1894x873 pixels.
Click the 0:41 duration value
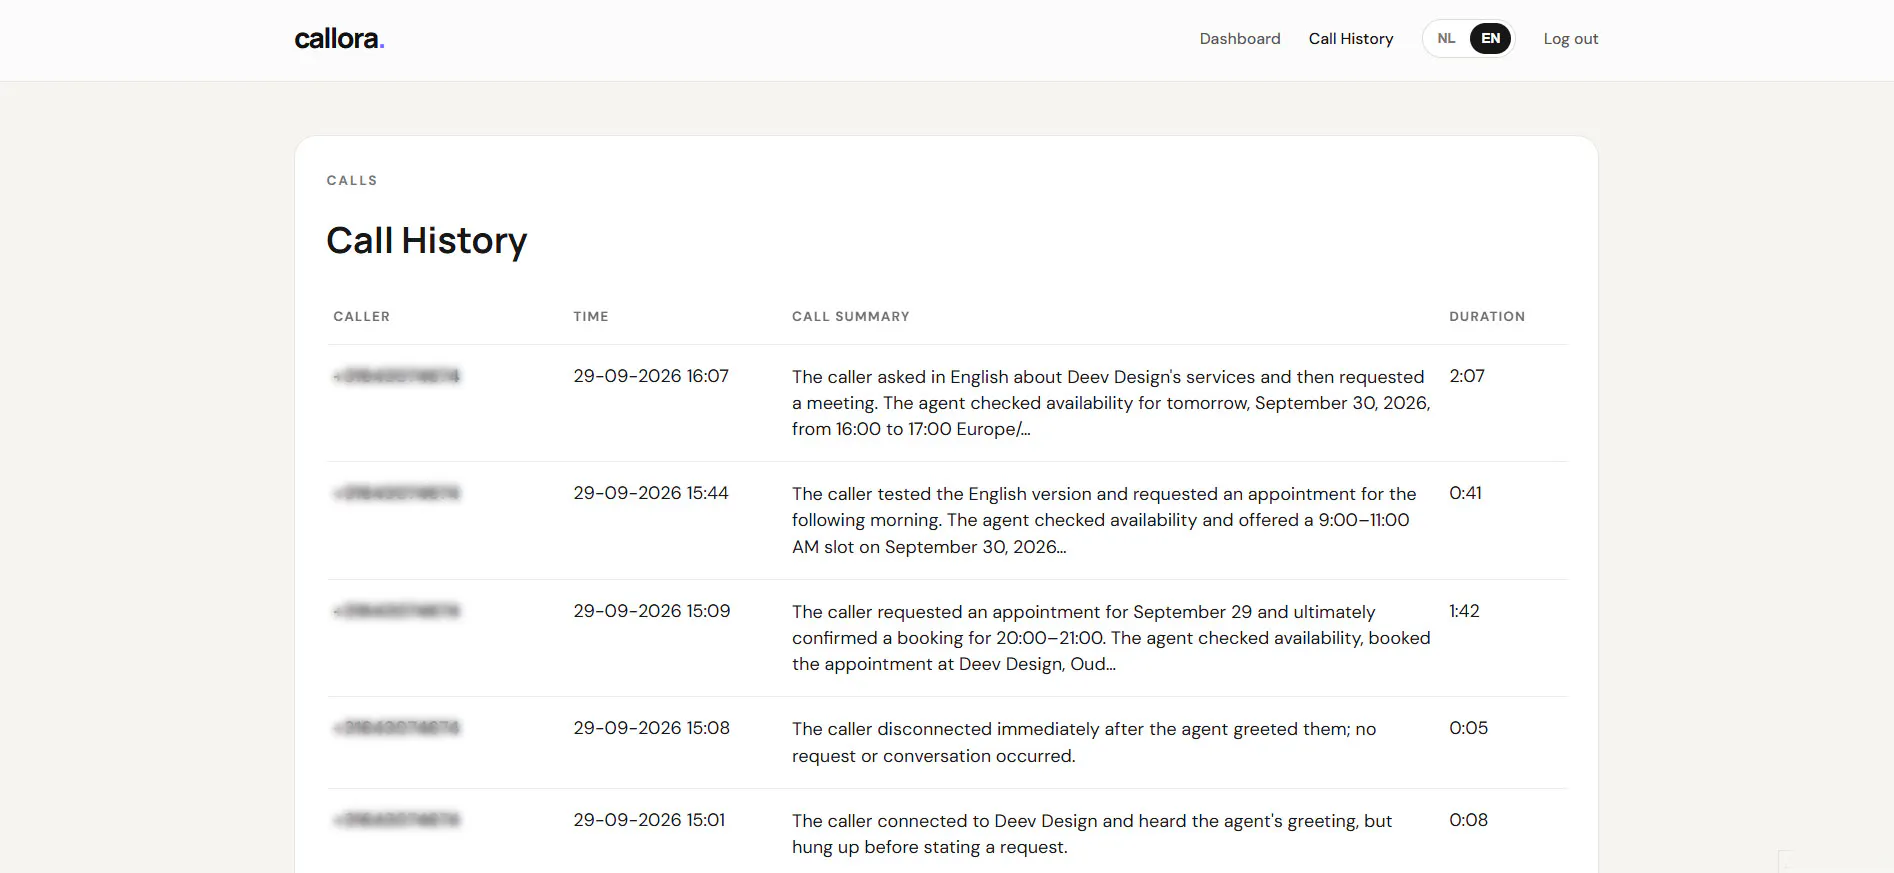(x=1466, y=493)
